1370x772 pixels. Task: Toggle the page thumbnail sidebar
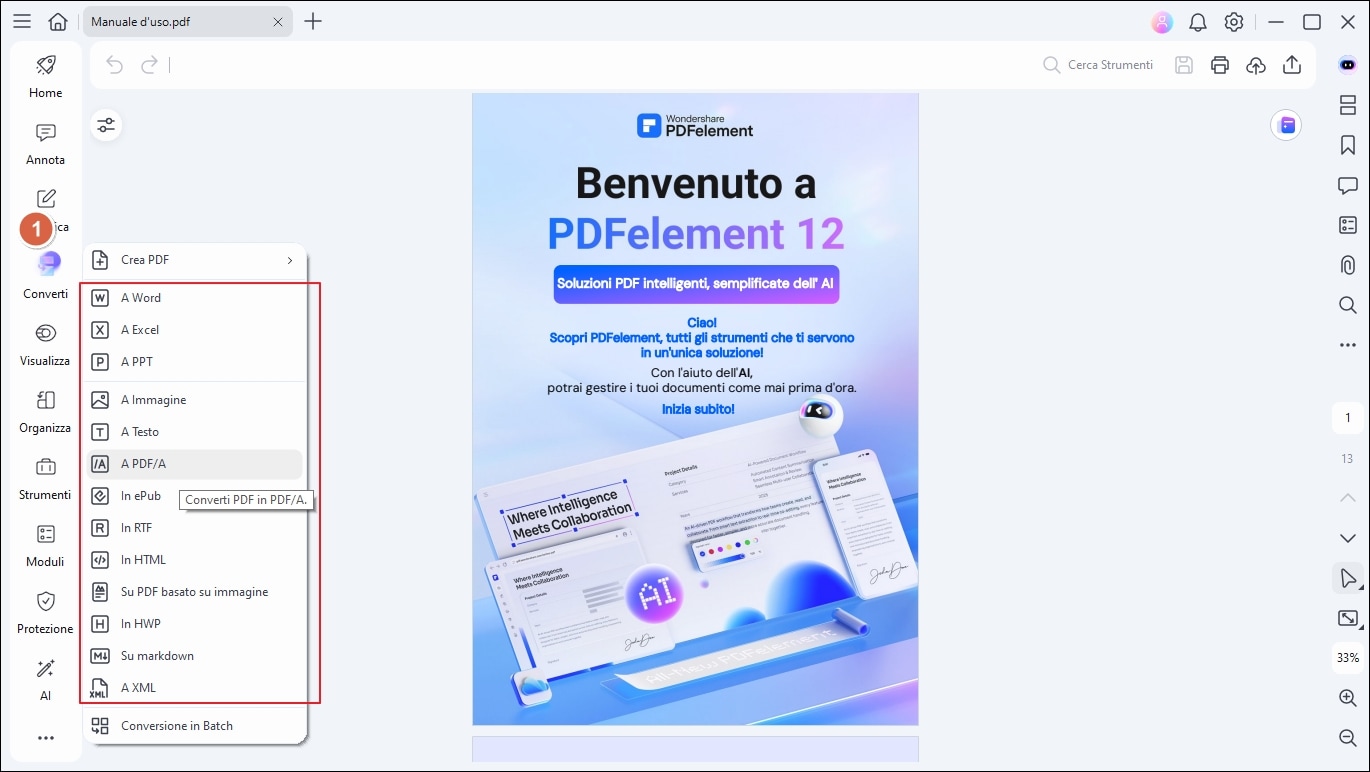(1347, 104)
